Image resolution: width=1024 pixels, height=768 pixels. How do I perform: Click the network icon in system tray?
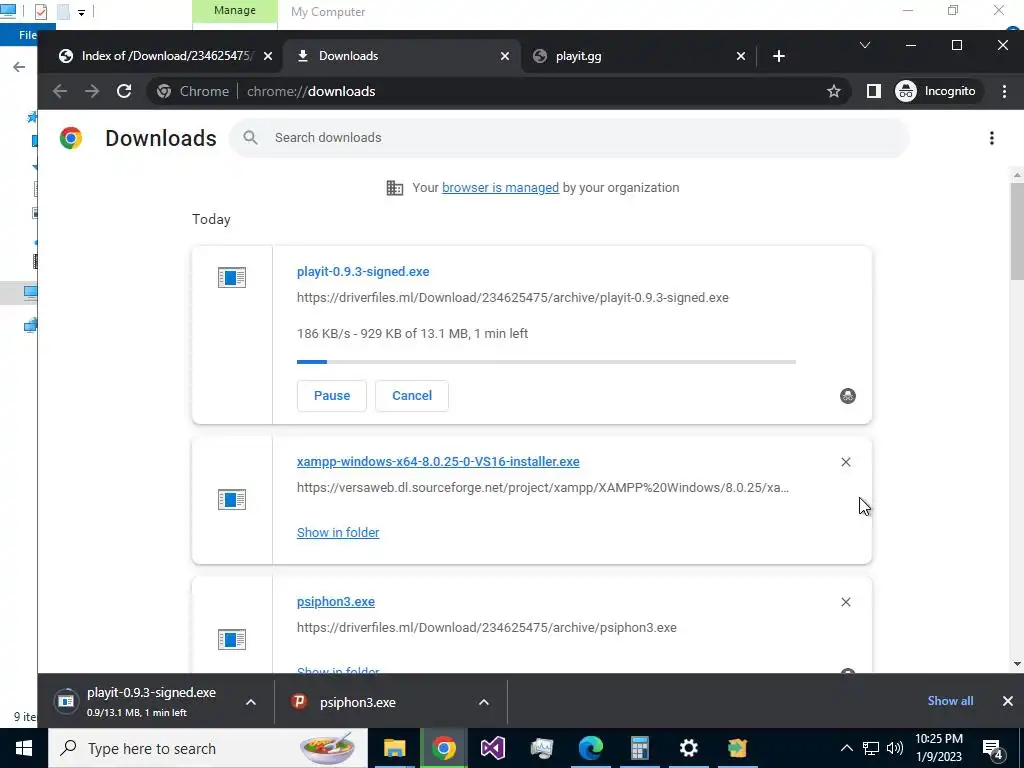click(x=871, y=748)
